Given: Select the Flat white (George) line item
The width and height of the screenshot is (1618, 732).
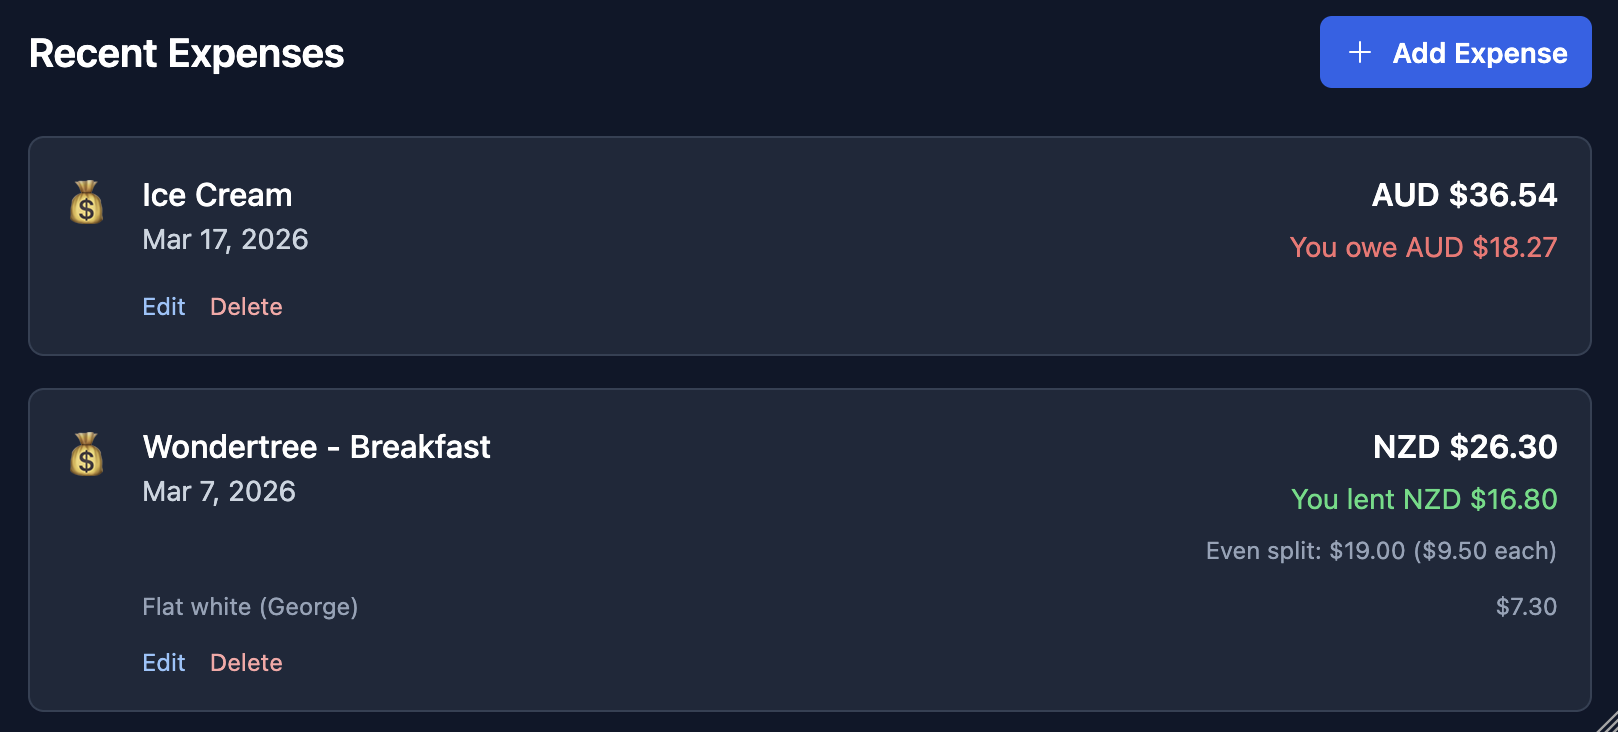Looking at the screenshot, I should point(250,607).
